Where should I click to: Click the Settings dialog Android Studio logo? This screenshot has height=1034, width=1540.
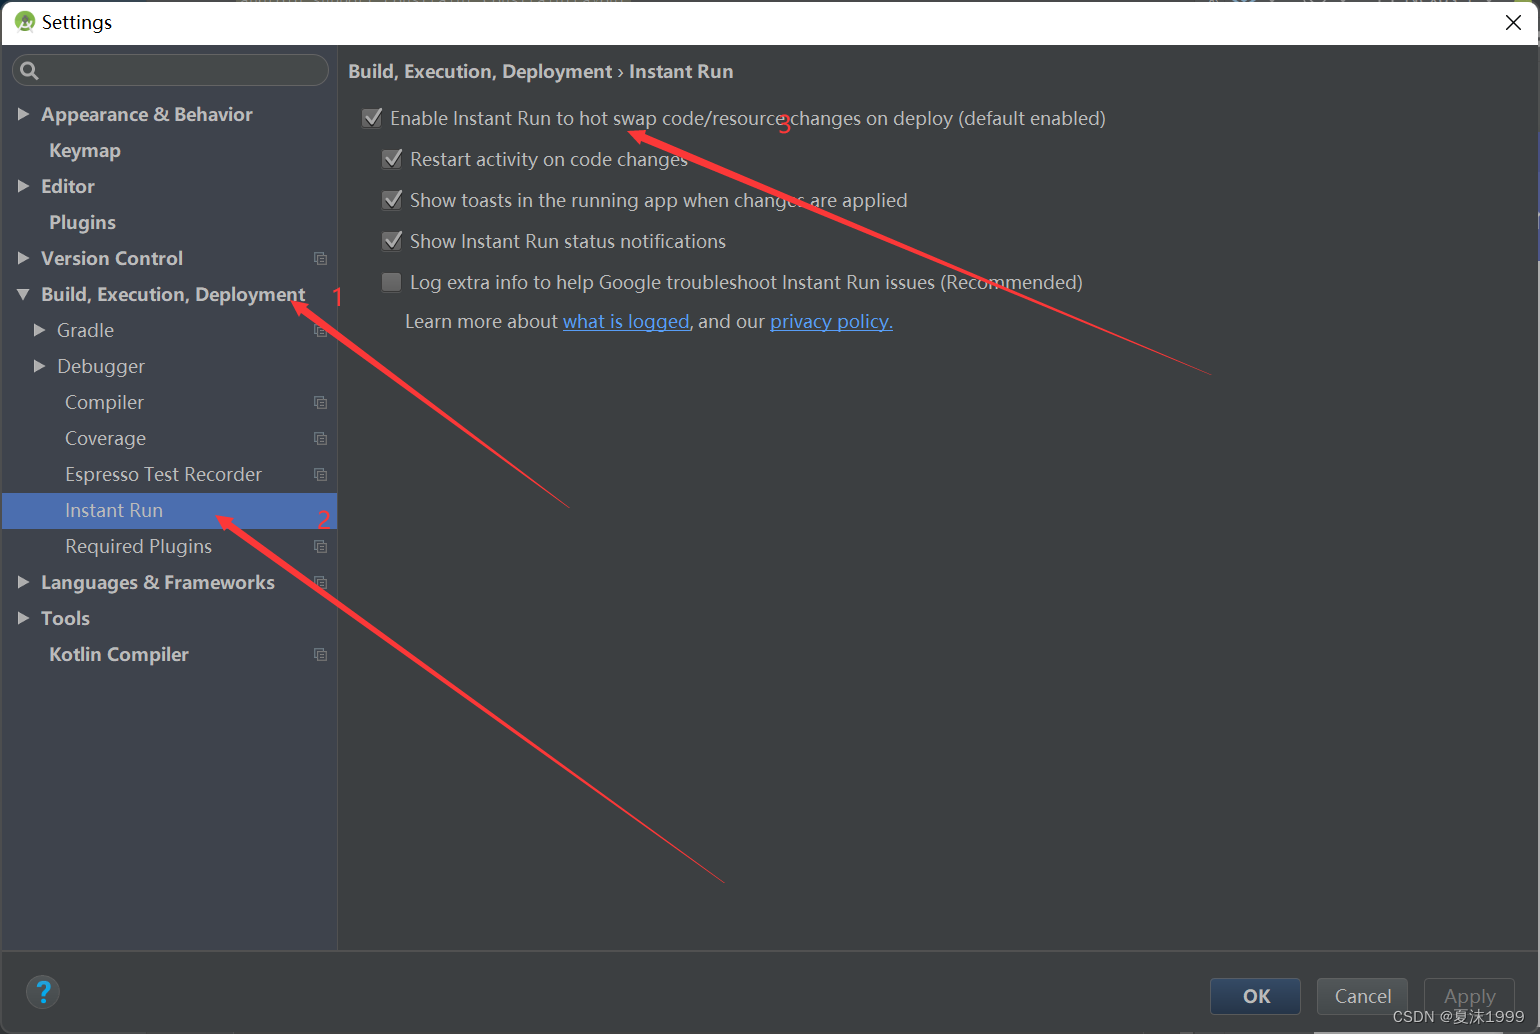(x=24, y=21)
